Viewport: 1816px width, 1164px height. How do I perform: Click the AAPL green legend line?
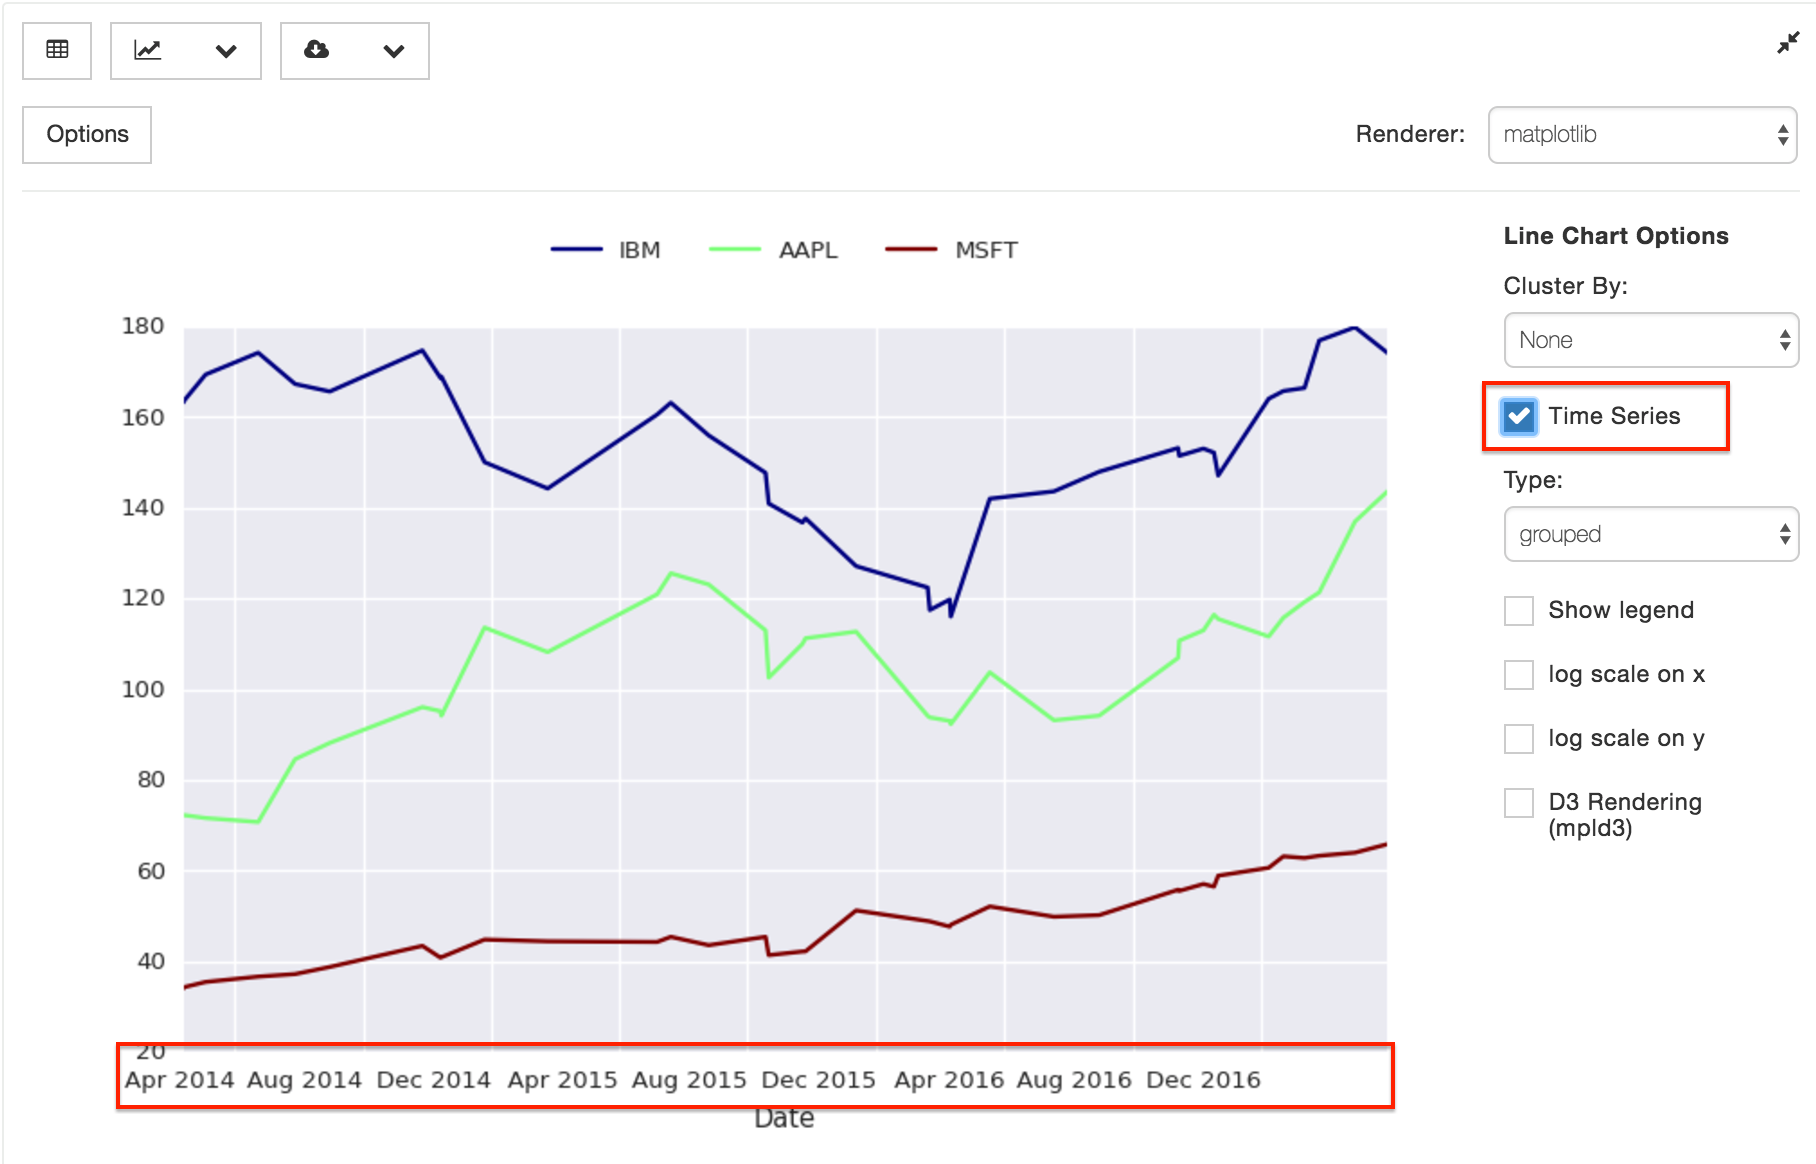click(x=735, y=249)
